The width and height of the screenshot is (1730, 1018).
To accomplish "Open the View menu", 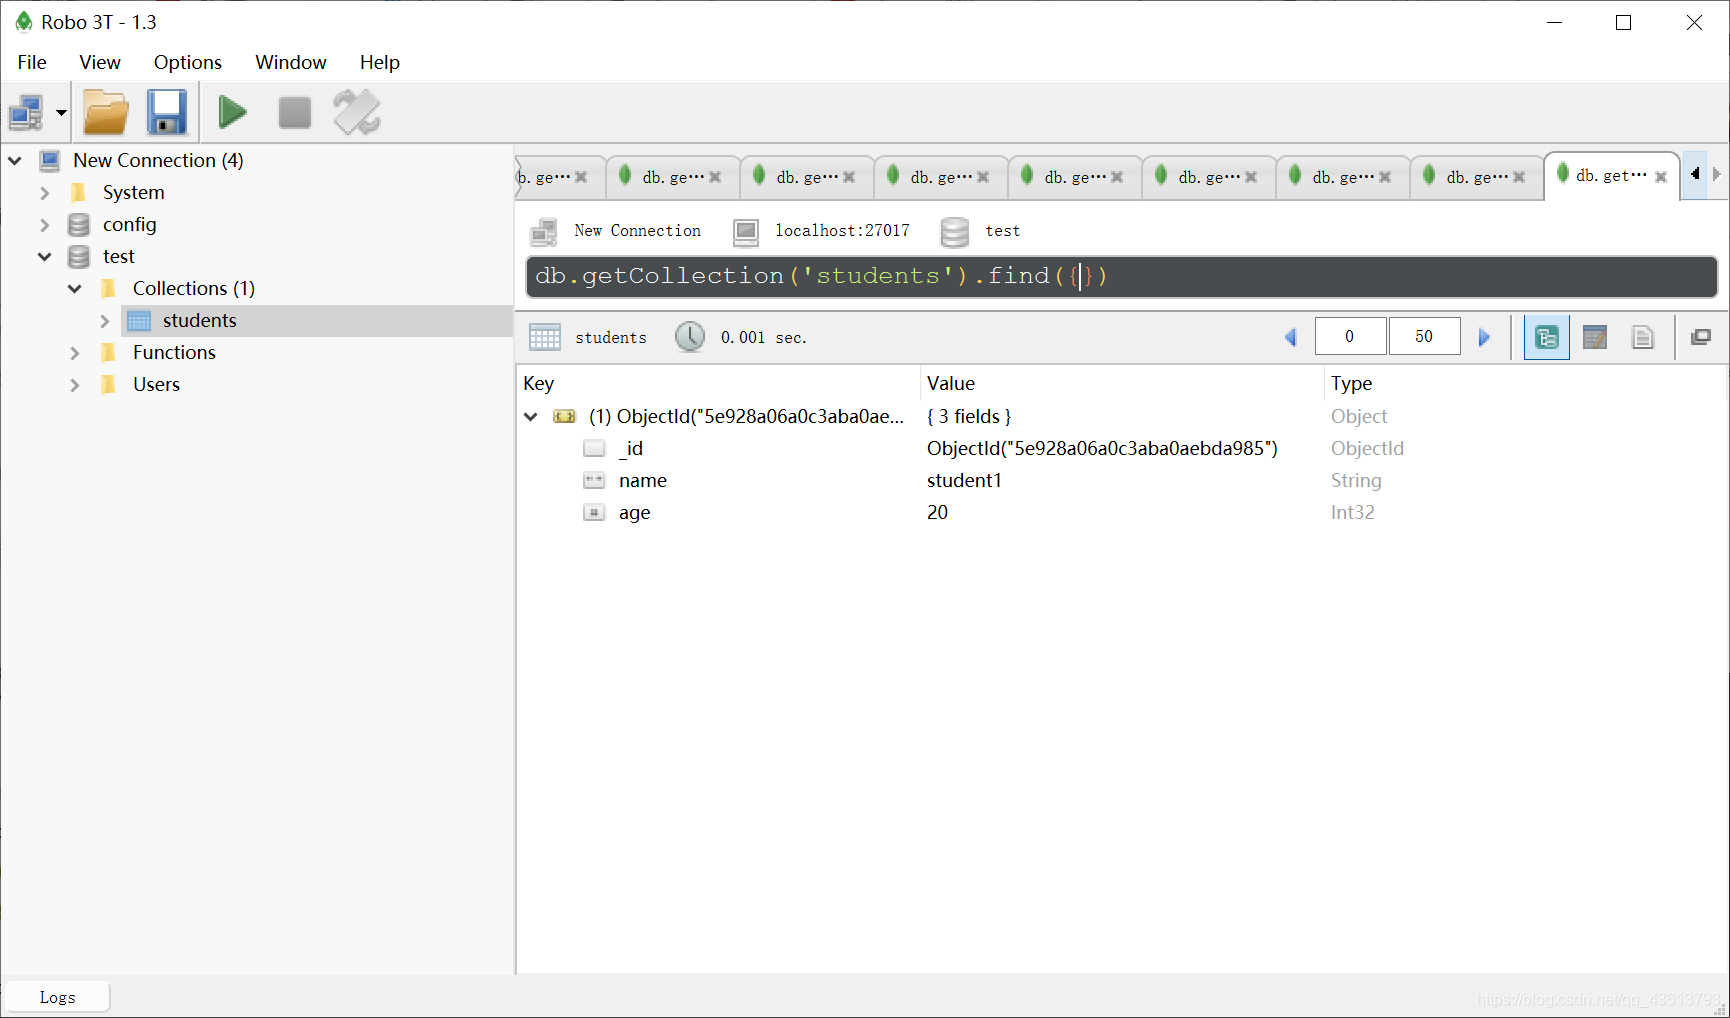I will 100,62.
